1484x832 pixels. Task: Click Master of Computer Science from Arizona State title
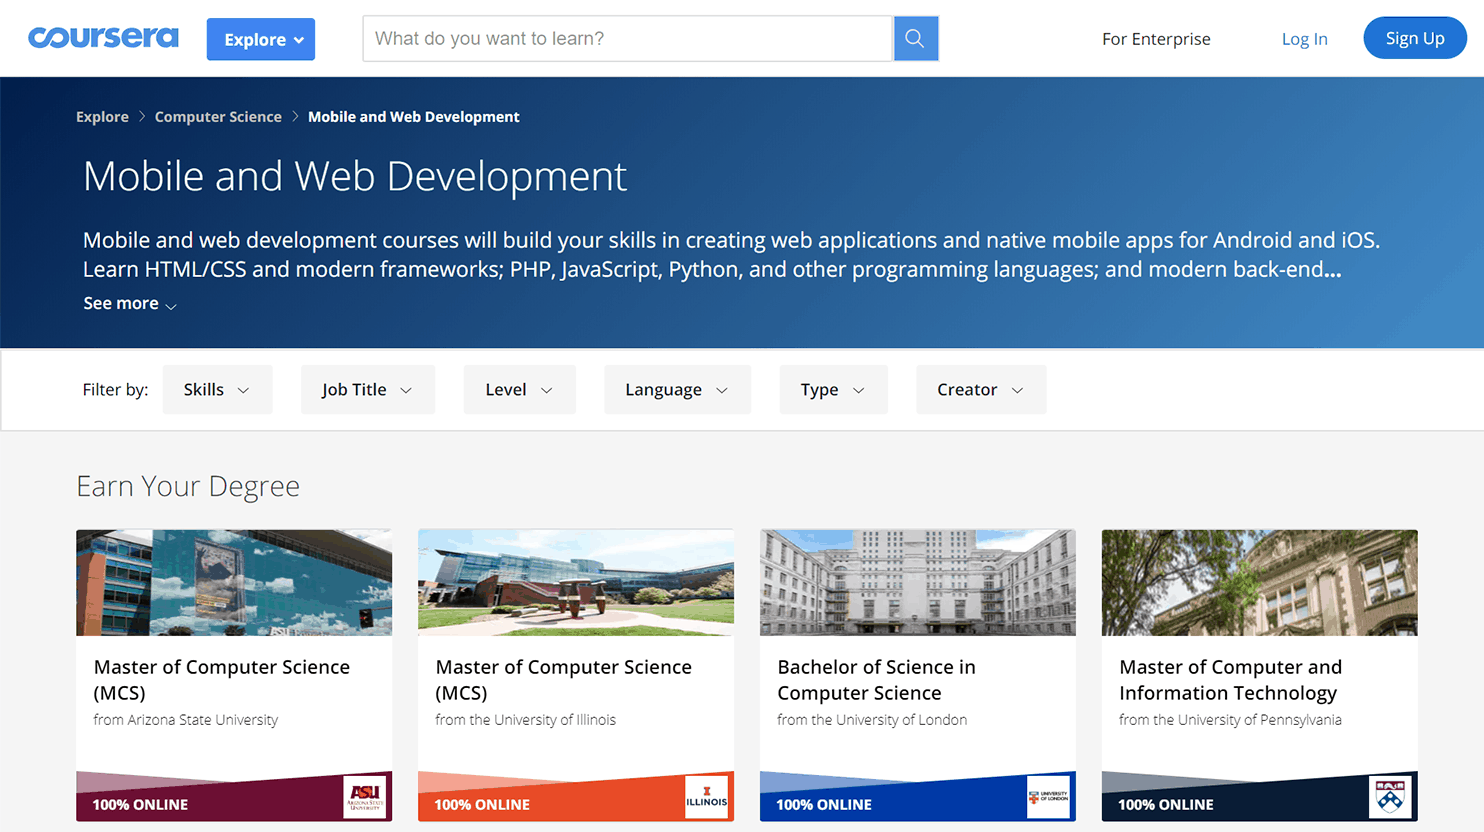click(222, 680)
